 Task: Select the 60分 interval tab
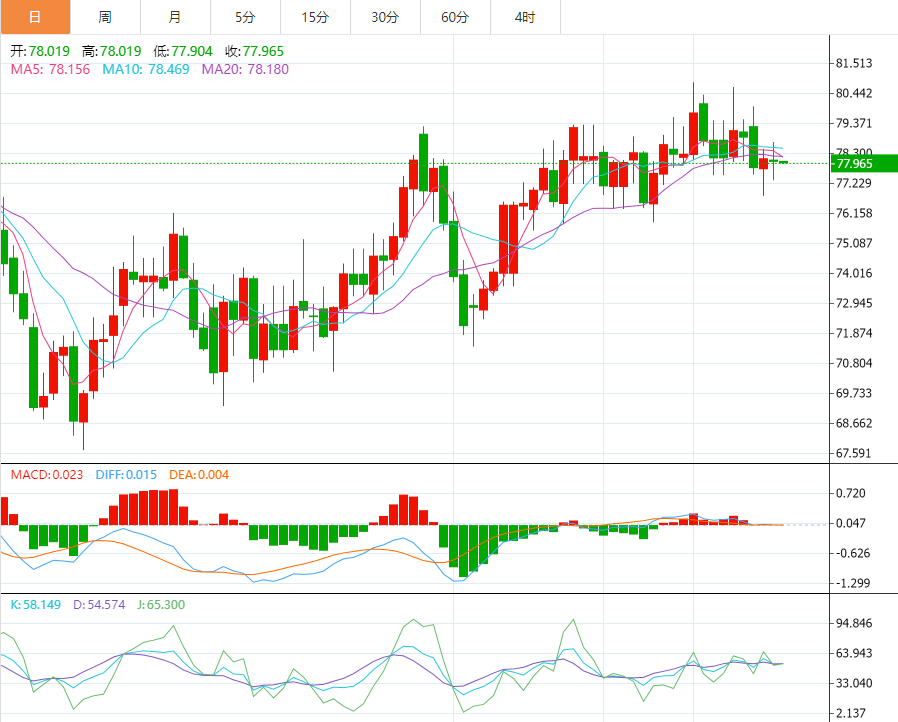click(455, 17)
